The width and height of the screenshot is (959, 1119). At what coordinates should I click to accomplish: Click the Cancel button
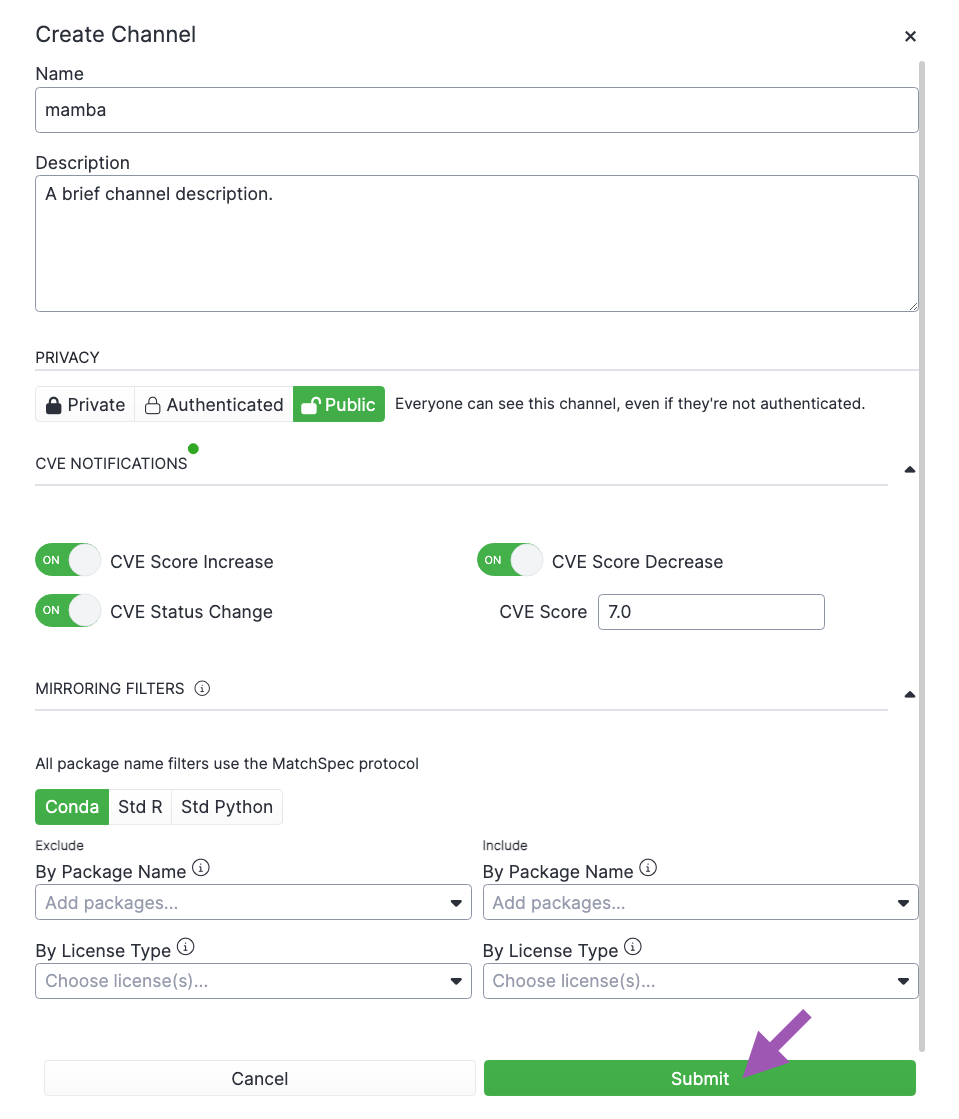(260, 1078)
